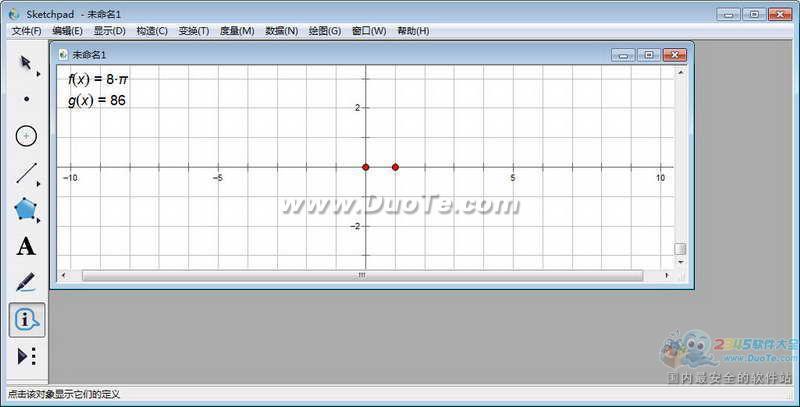Select the Arrow selection tool

pos(26,63)
